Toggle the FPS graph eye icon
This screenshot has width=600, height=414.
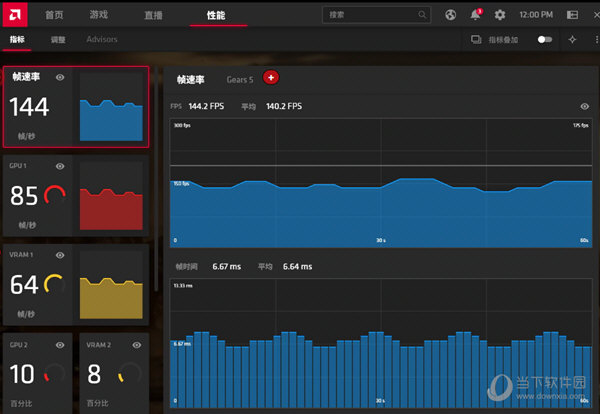[585, 106]
